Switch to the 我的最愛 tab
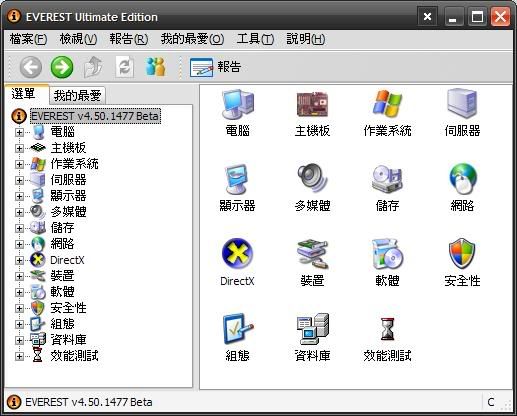517x416 pixels. [x=77, y=96]
